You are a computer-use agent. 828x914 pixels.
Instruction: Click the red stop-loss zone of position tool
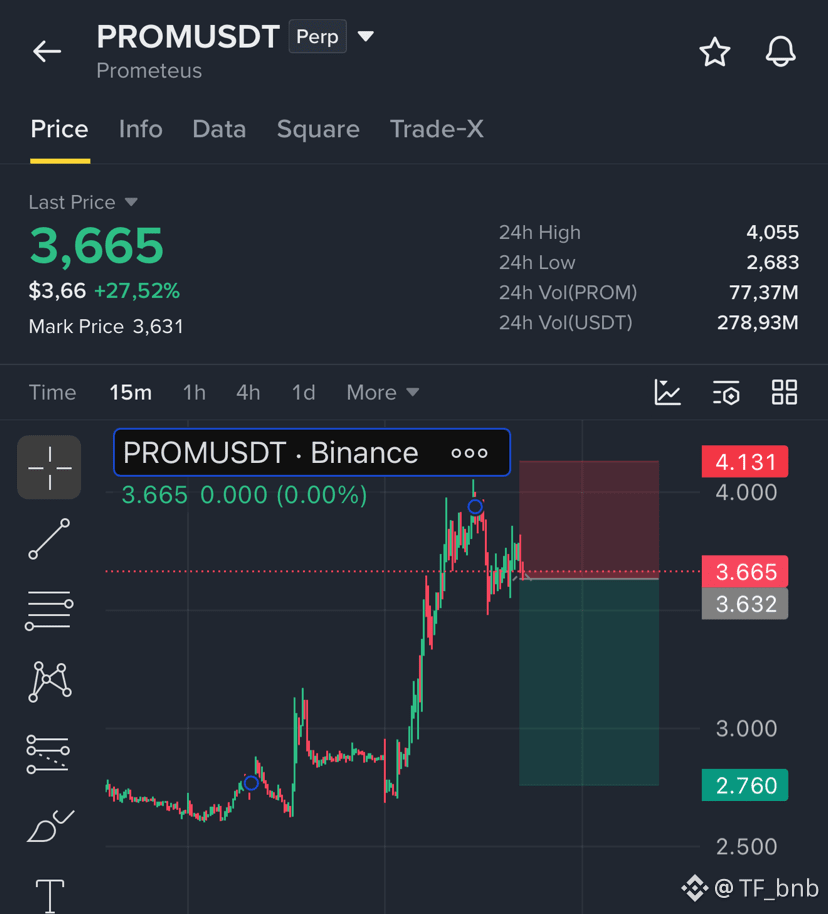click(x=589, y=519)
